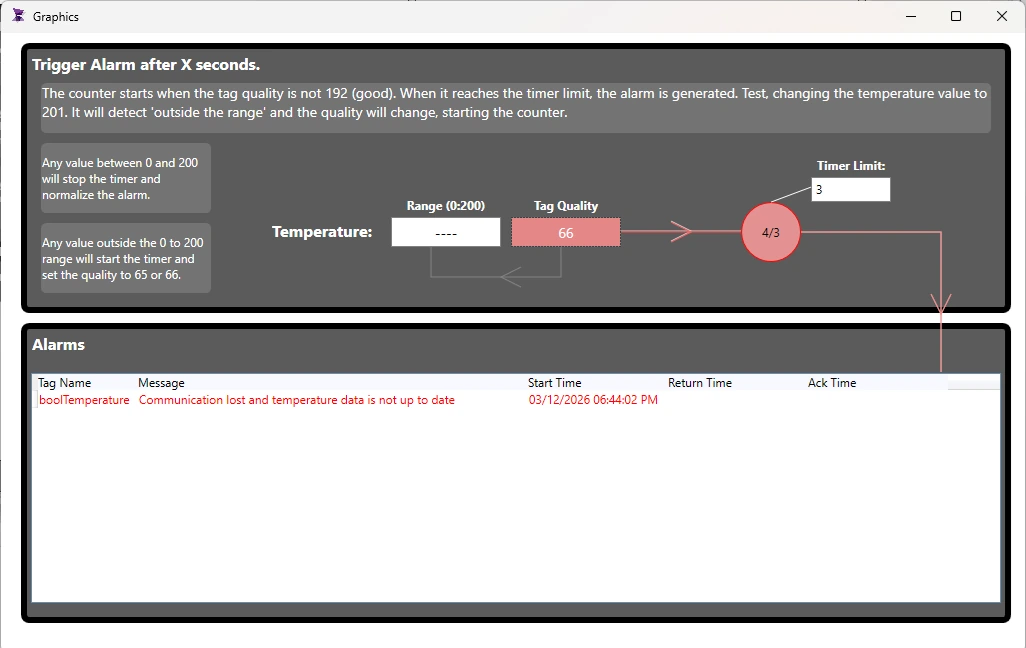The image size is (1026, 648).
Task: Click the alarm start time 06:44:02 PM
Action: (593, 400)
